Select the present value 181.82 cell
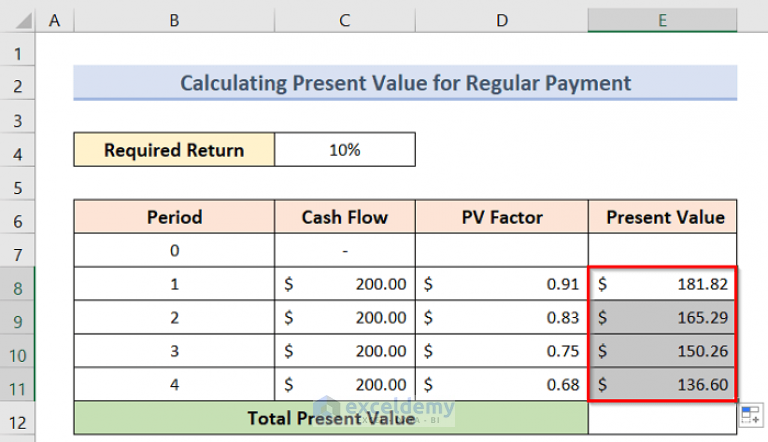This screenshot has width=768, height=442. 662,284
